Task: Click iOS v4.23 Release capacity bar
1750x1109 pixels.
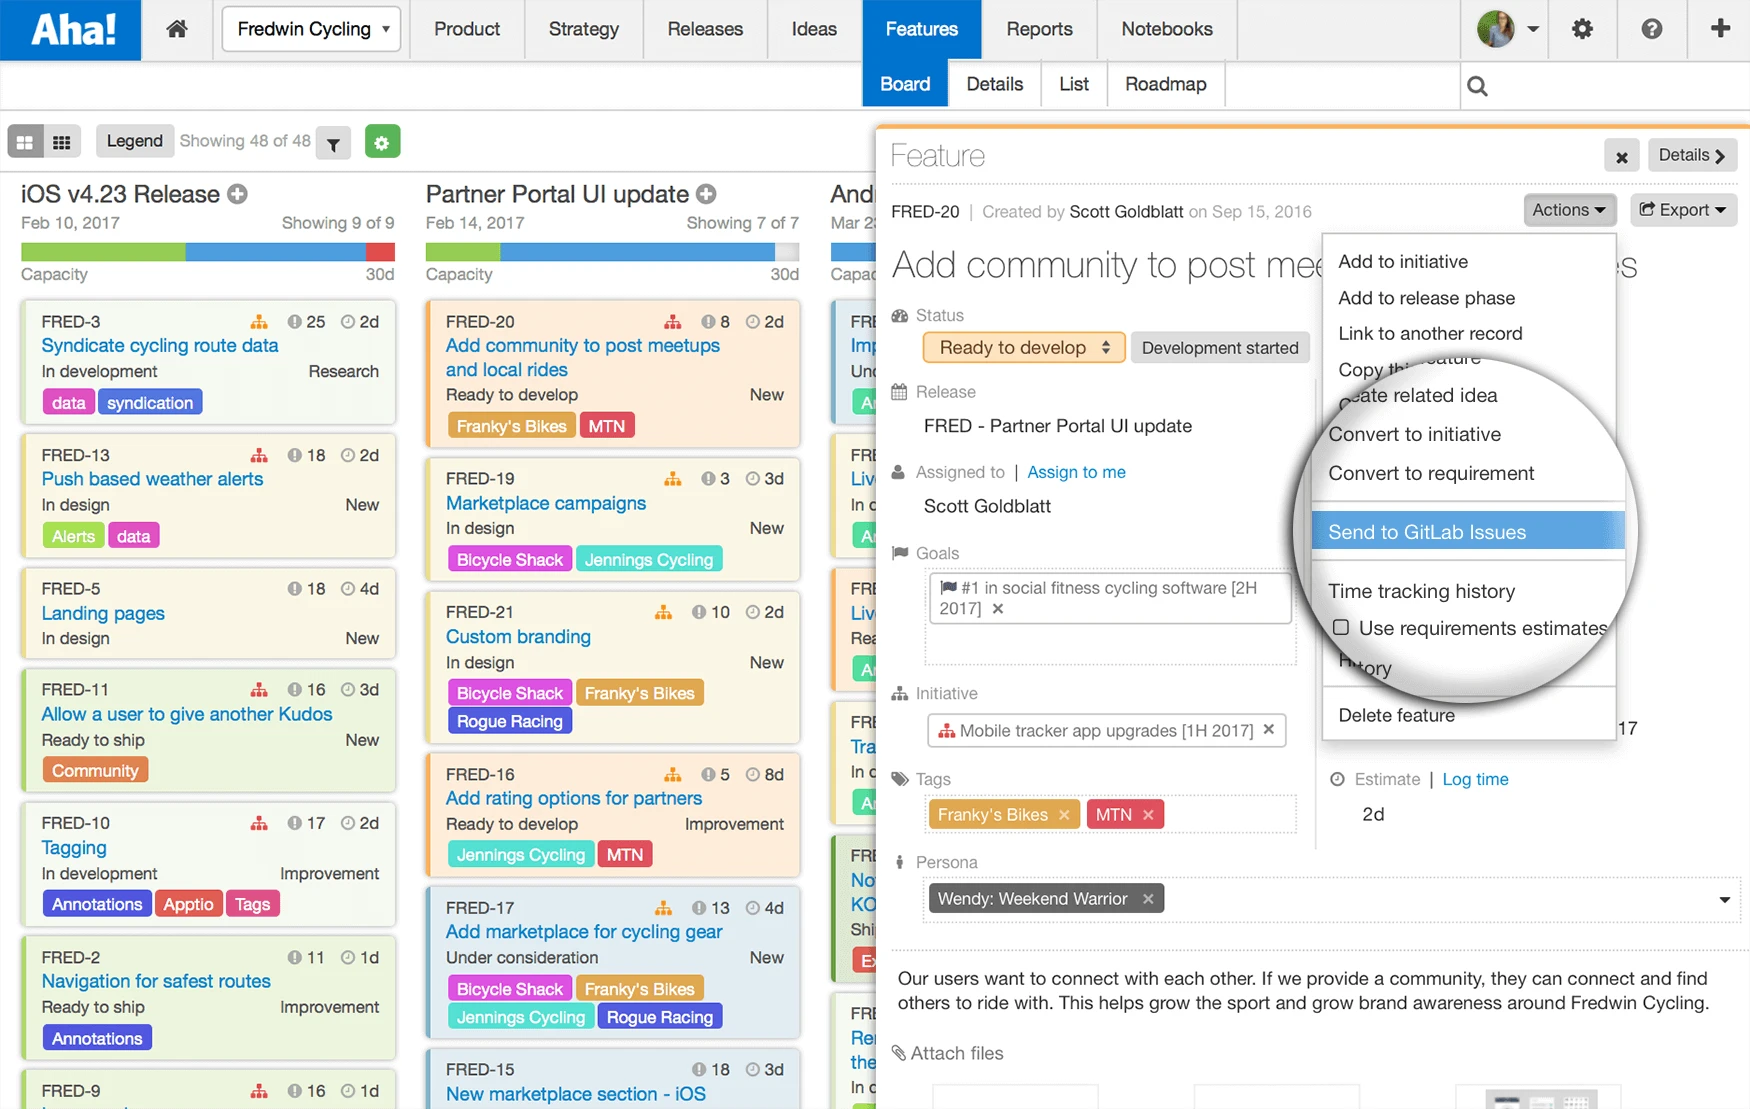Action: click(x=208, y=252)
